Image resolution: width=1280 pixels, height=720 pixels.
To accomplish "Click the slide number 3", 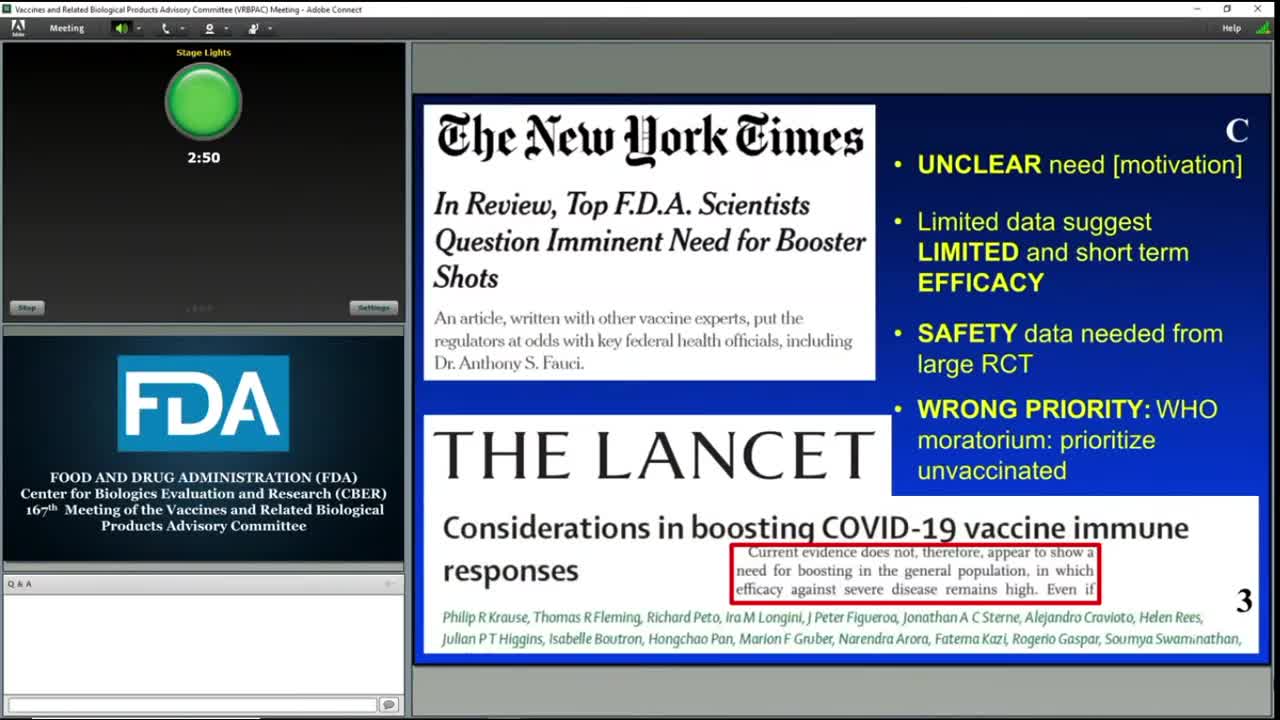I will click(1244, 601).
